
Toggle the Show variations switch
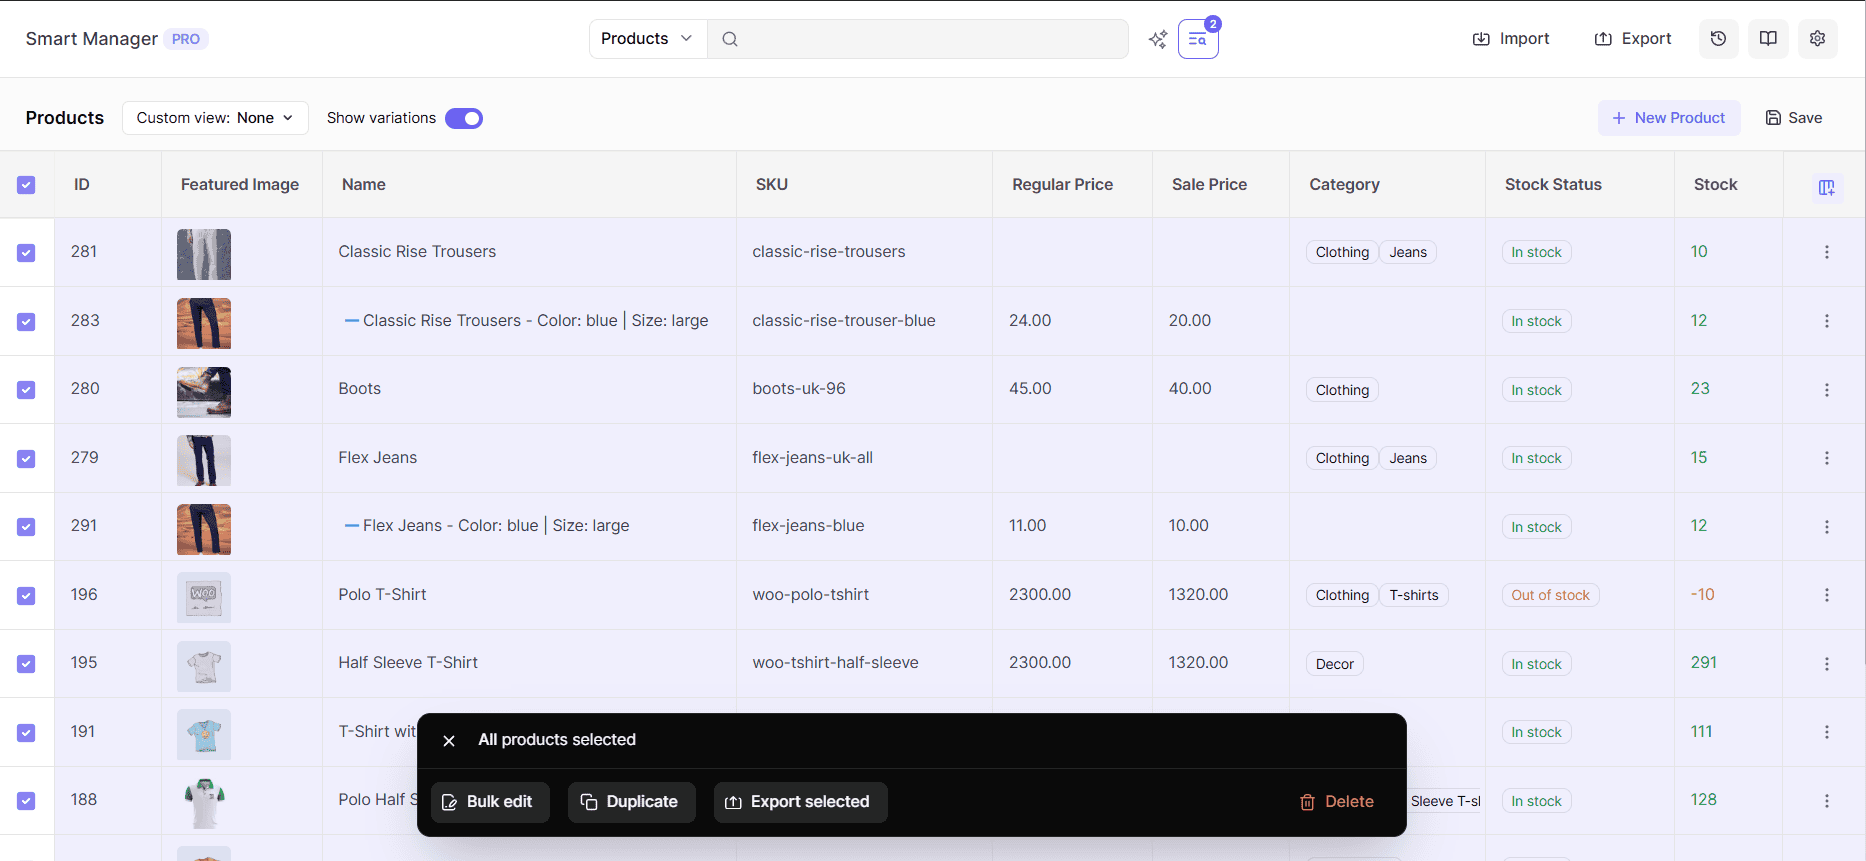coord(464,118)
